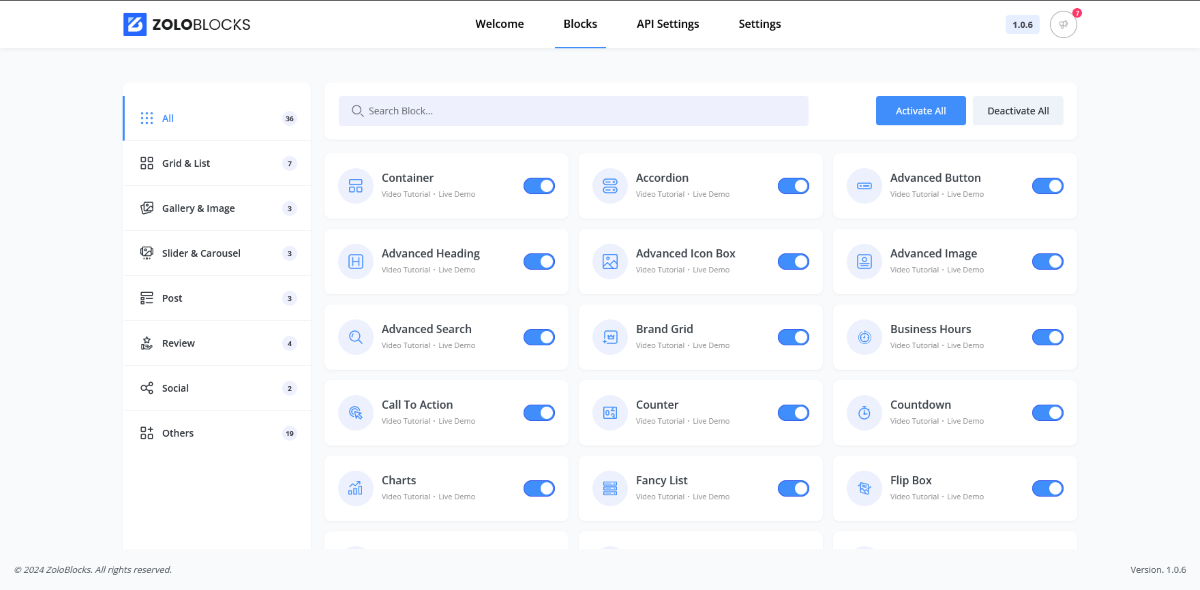
Task: Click the 1.0.6 version badge
Action: click(1022, 24)
